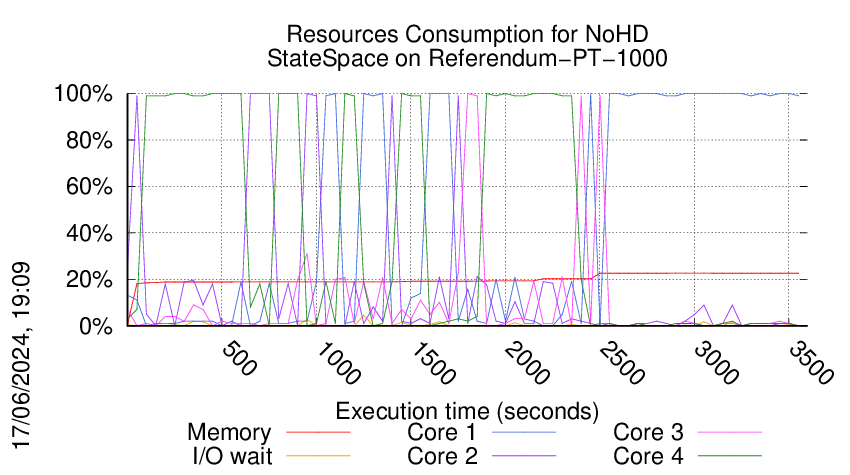
Task: Click the 3500 x-axis tick label
Action: coord(811,363)
